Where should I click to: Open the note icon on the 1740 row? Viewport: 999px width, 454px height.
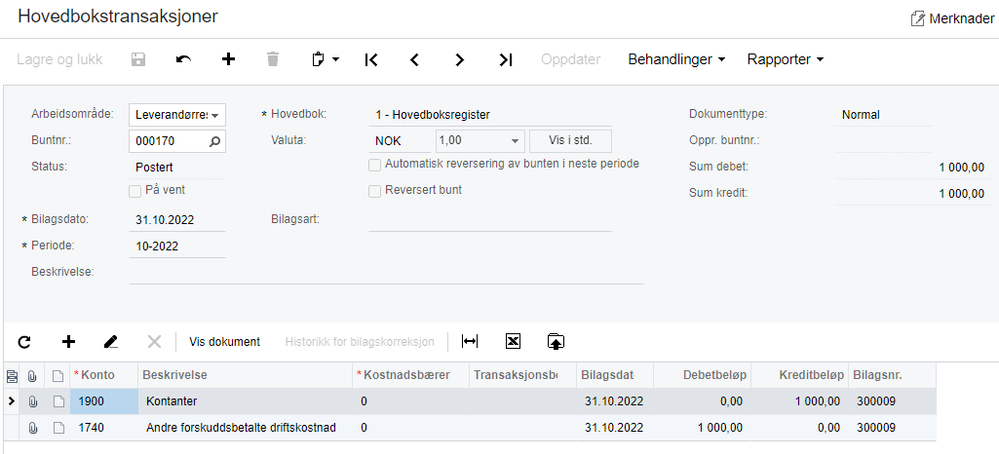pos(58,428)
